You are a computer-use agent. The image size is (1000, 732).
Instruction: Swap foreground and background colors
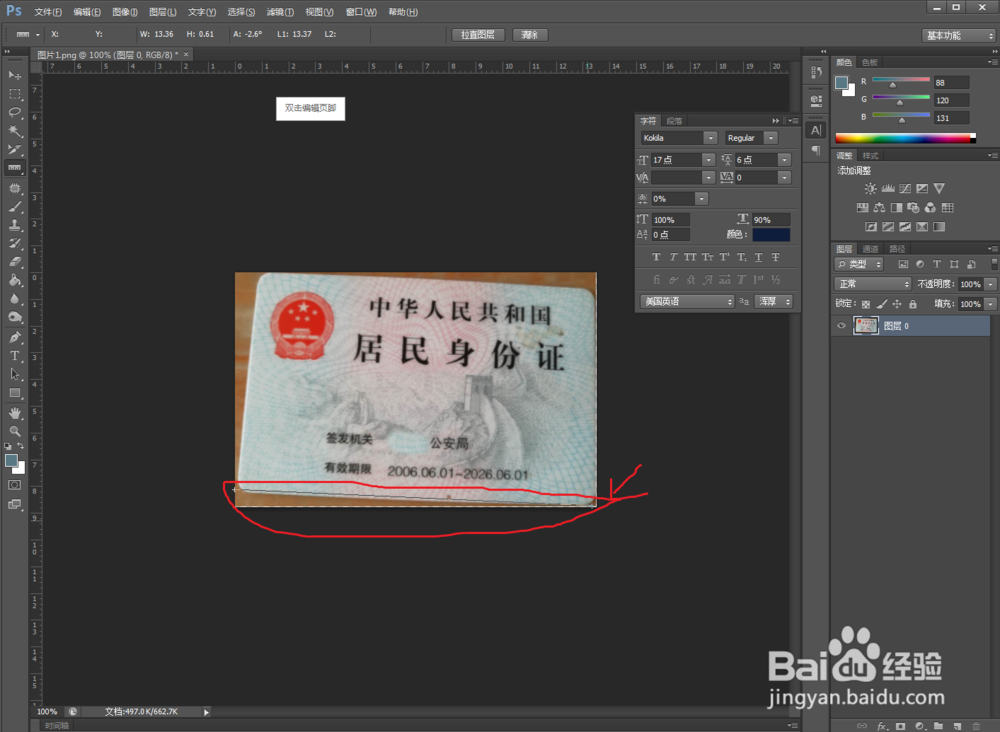(x=21, y=446)
